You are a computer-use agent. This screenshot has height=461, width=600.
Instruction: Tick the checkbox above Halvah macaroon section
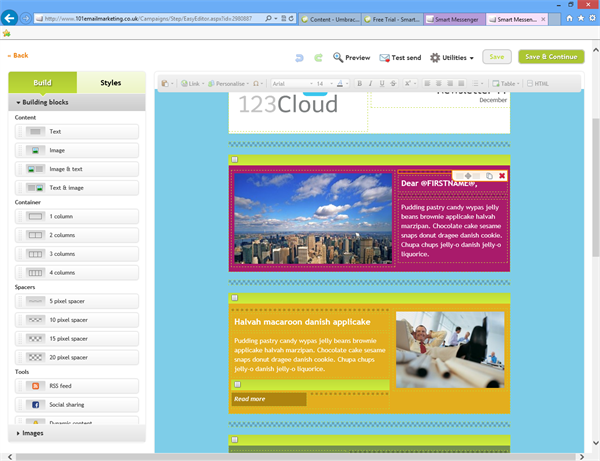[235, 298]
